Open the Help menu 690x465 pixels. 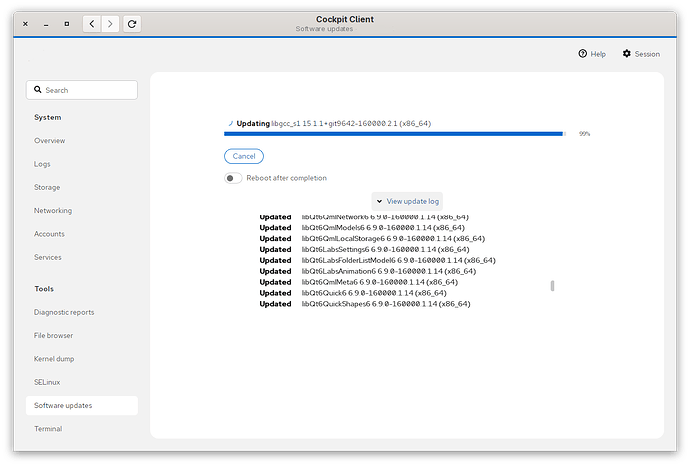(x=592, y=54)
